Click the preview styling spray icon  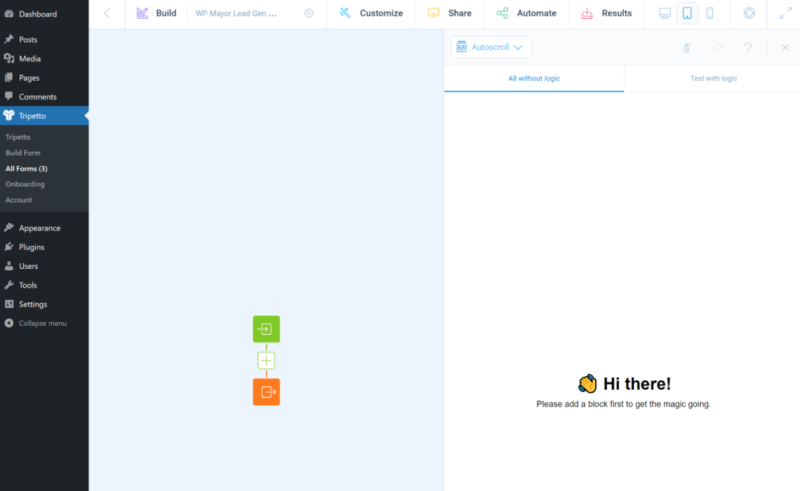pos(687,47)
